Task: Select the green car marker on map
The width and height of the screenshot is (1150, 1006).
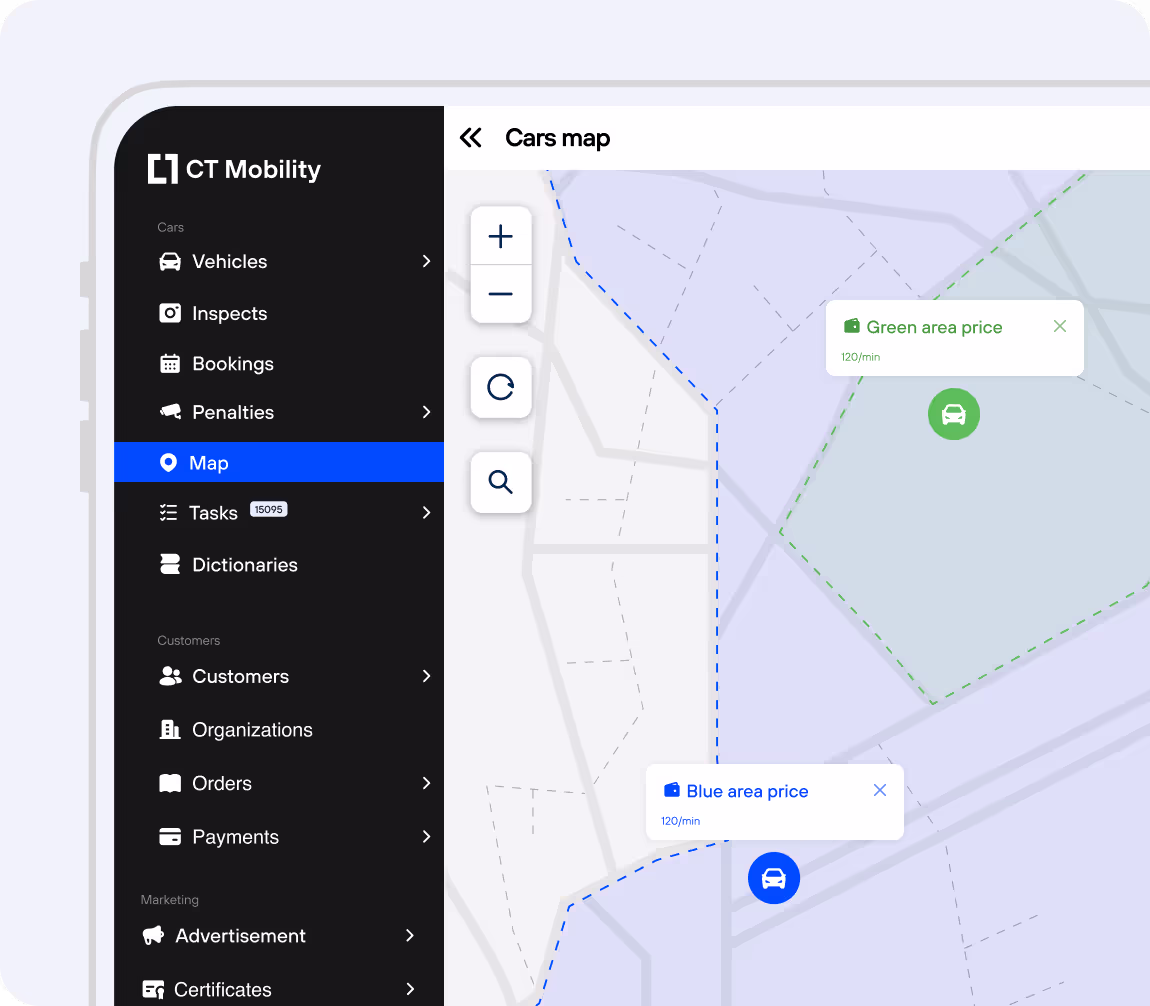Action: [953, 414]
